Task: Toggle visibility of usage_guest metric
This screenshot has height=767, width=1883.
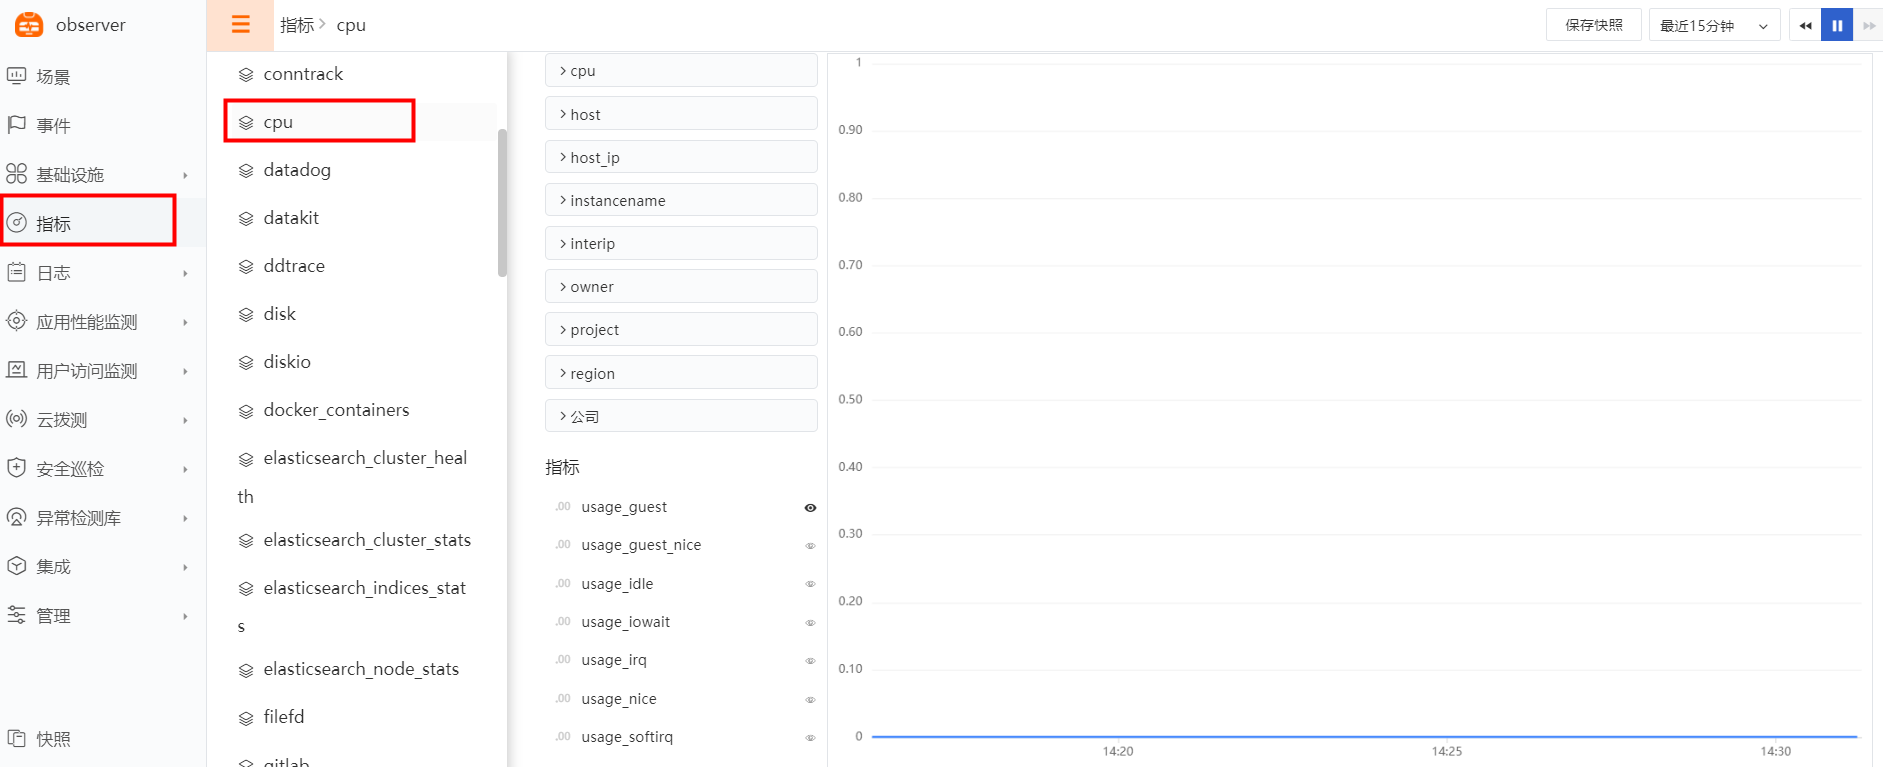Action: 810,508
